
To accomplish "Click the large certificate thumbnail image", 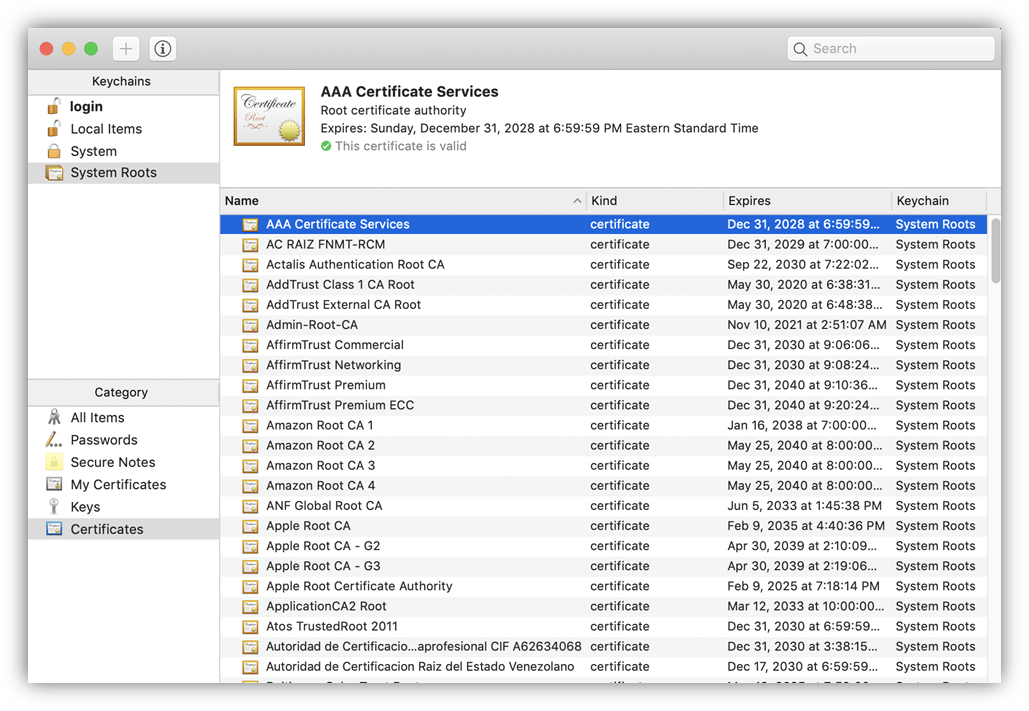I will pyautogui.click(x=269, y=116).
